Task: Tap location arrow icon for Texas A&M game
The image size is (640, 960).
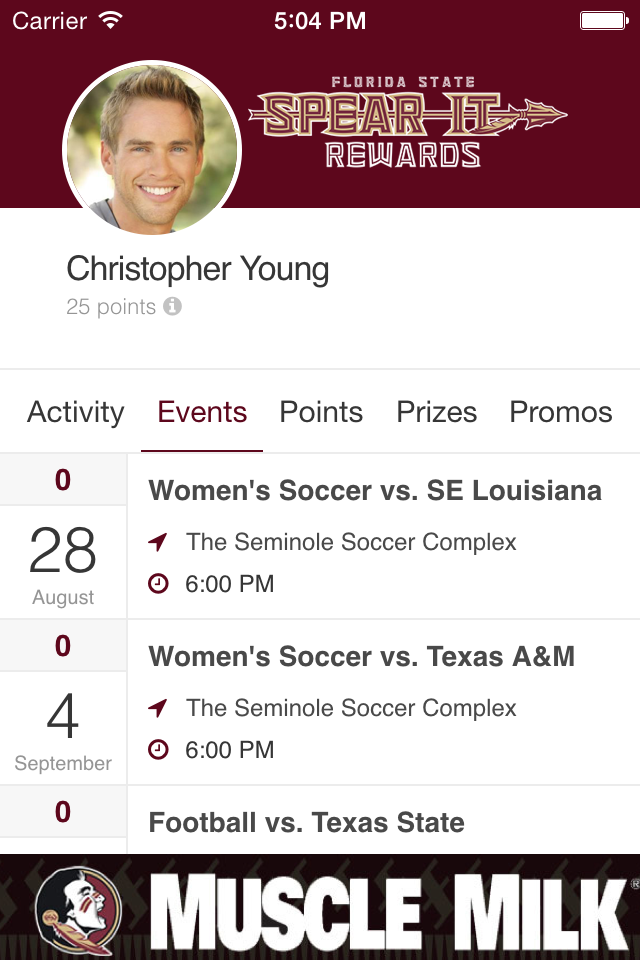Action: [x=157, y=707]
